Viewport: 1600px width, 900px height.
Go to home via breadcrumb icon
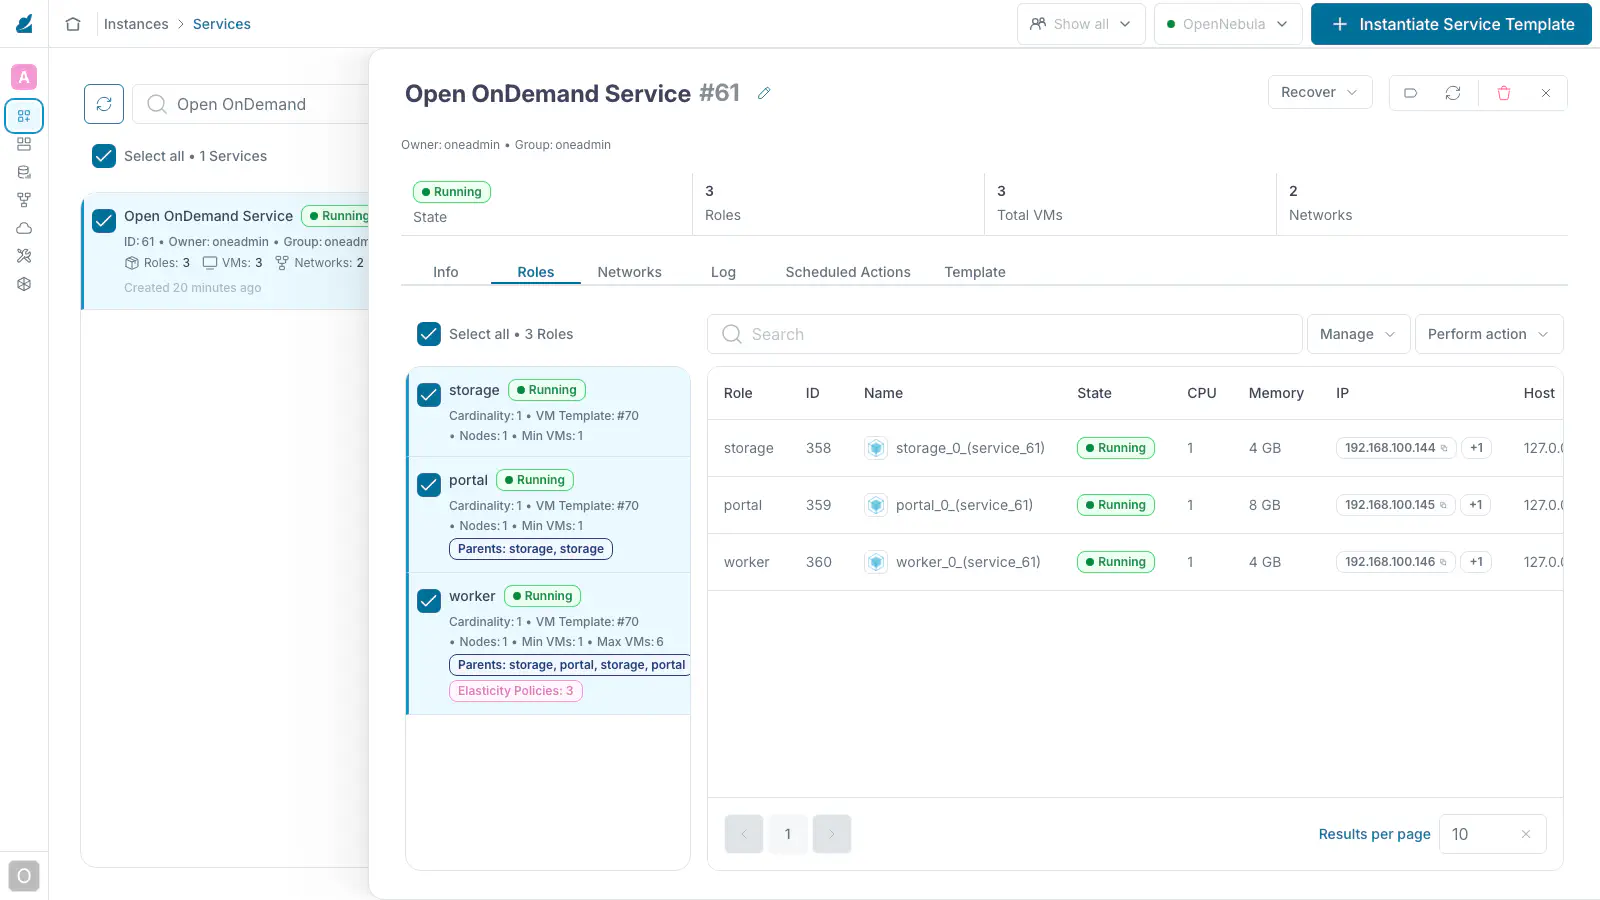pos(73,24)
